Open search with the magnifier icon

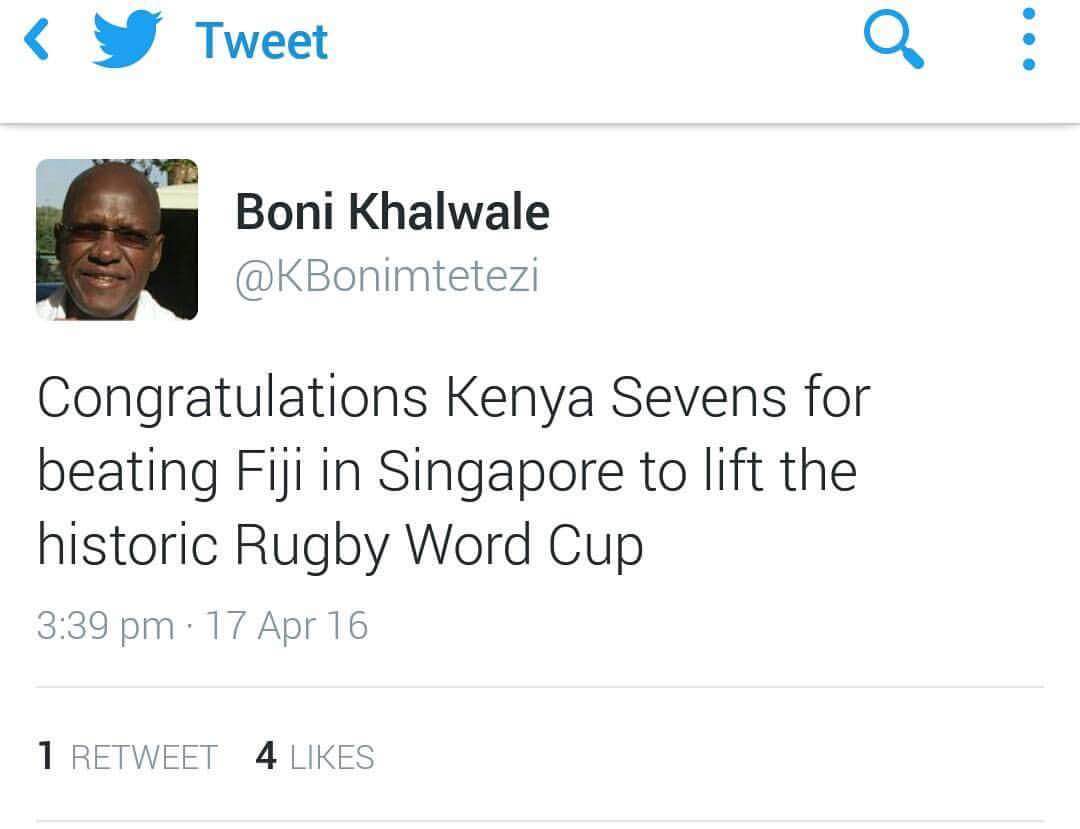tap(893, 43)
